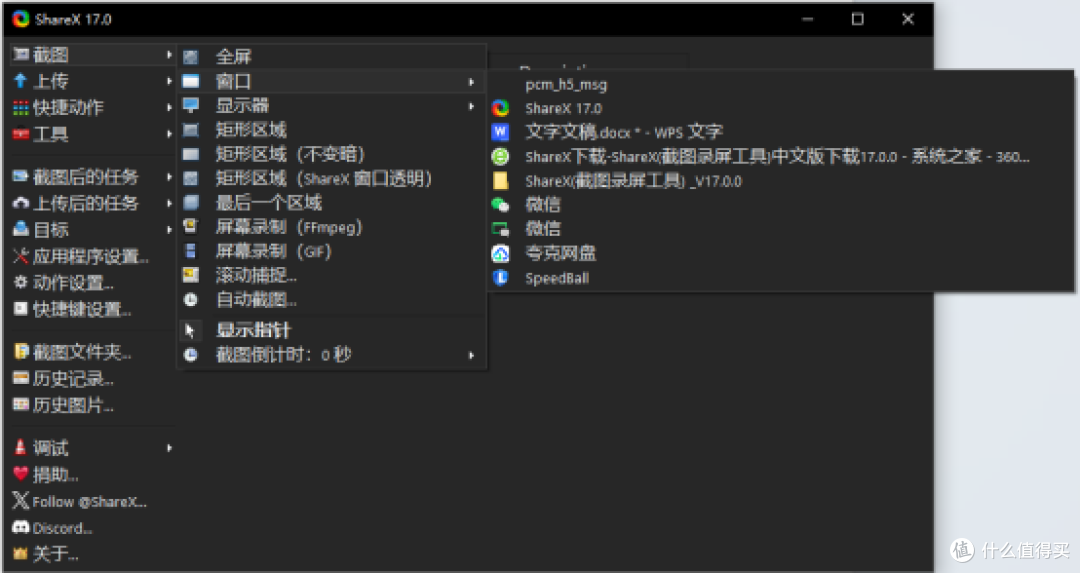Click the cloud icon beside 上传后的任务
The height and width of the screenshot is (573, 1080).
21,203
